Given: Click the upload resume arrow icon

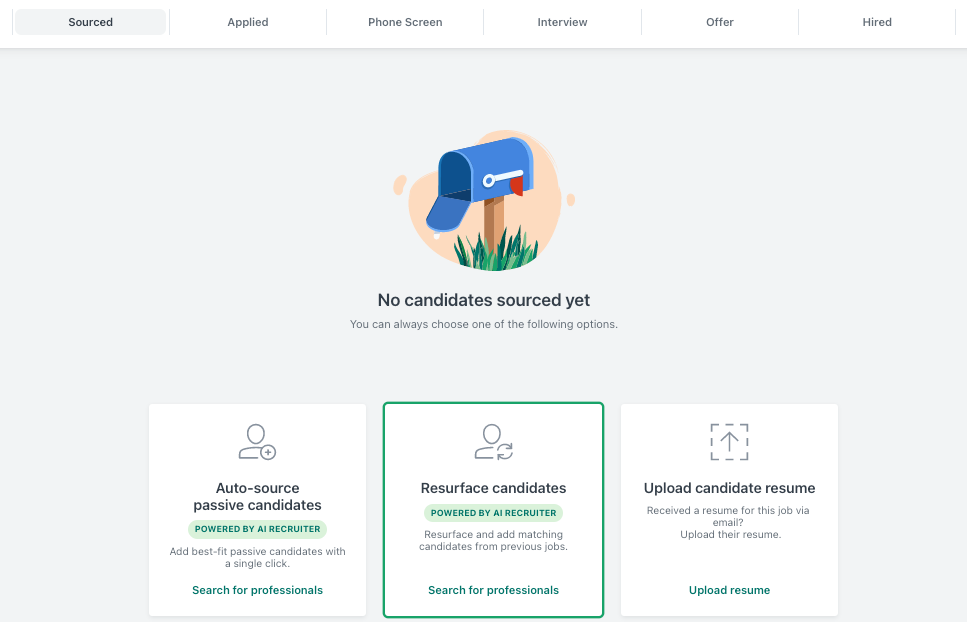Looking at the screenshot, I should (x=729, y=441).
